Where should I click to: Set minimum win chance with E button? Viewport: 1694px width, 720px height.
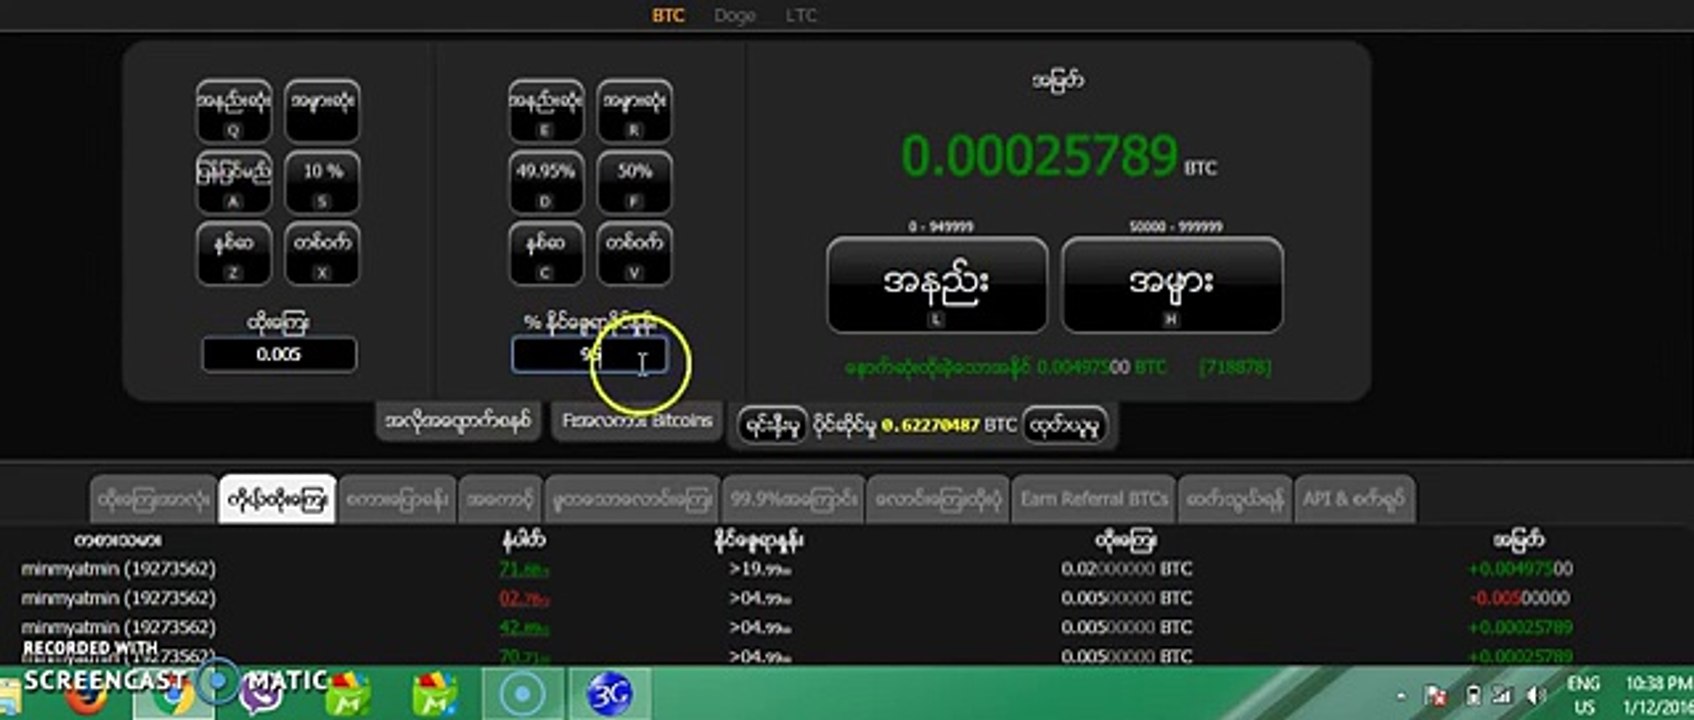click(546, 110)
